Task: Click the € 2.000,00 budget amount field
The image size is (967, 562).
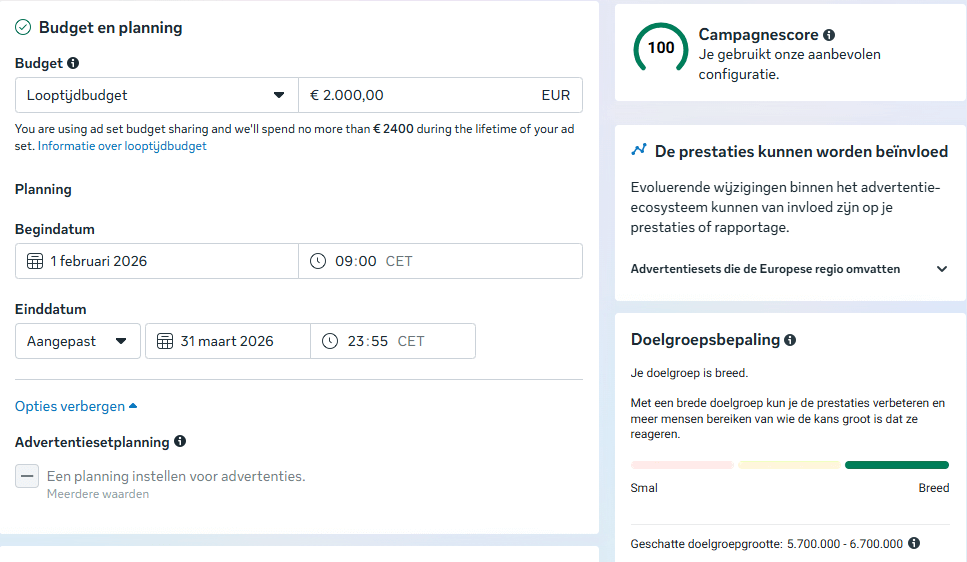Action: (420, 95)
